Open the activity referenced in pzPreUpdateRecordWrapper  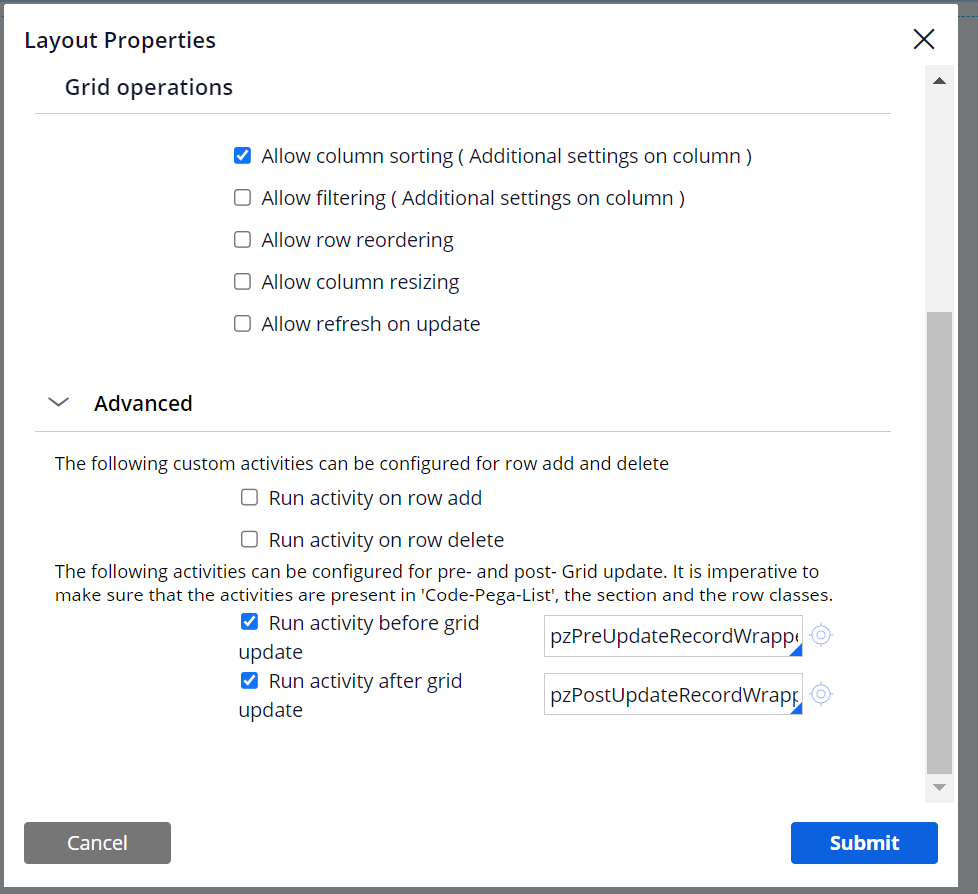[820, 635]
